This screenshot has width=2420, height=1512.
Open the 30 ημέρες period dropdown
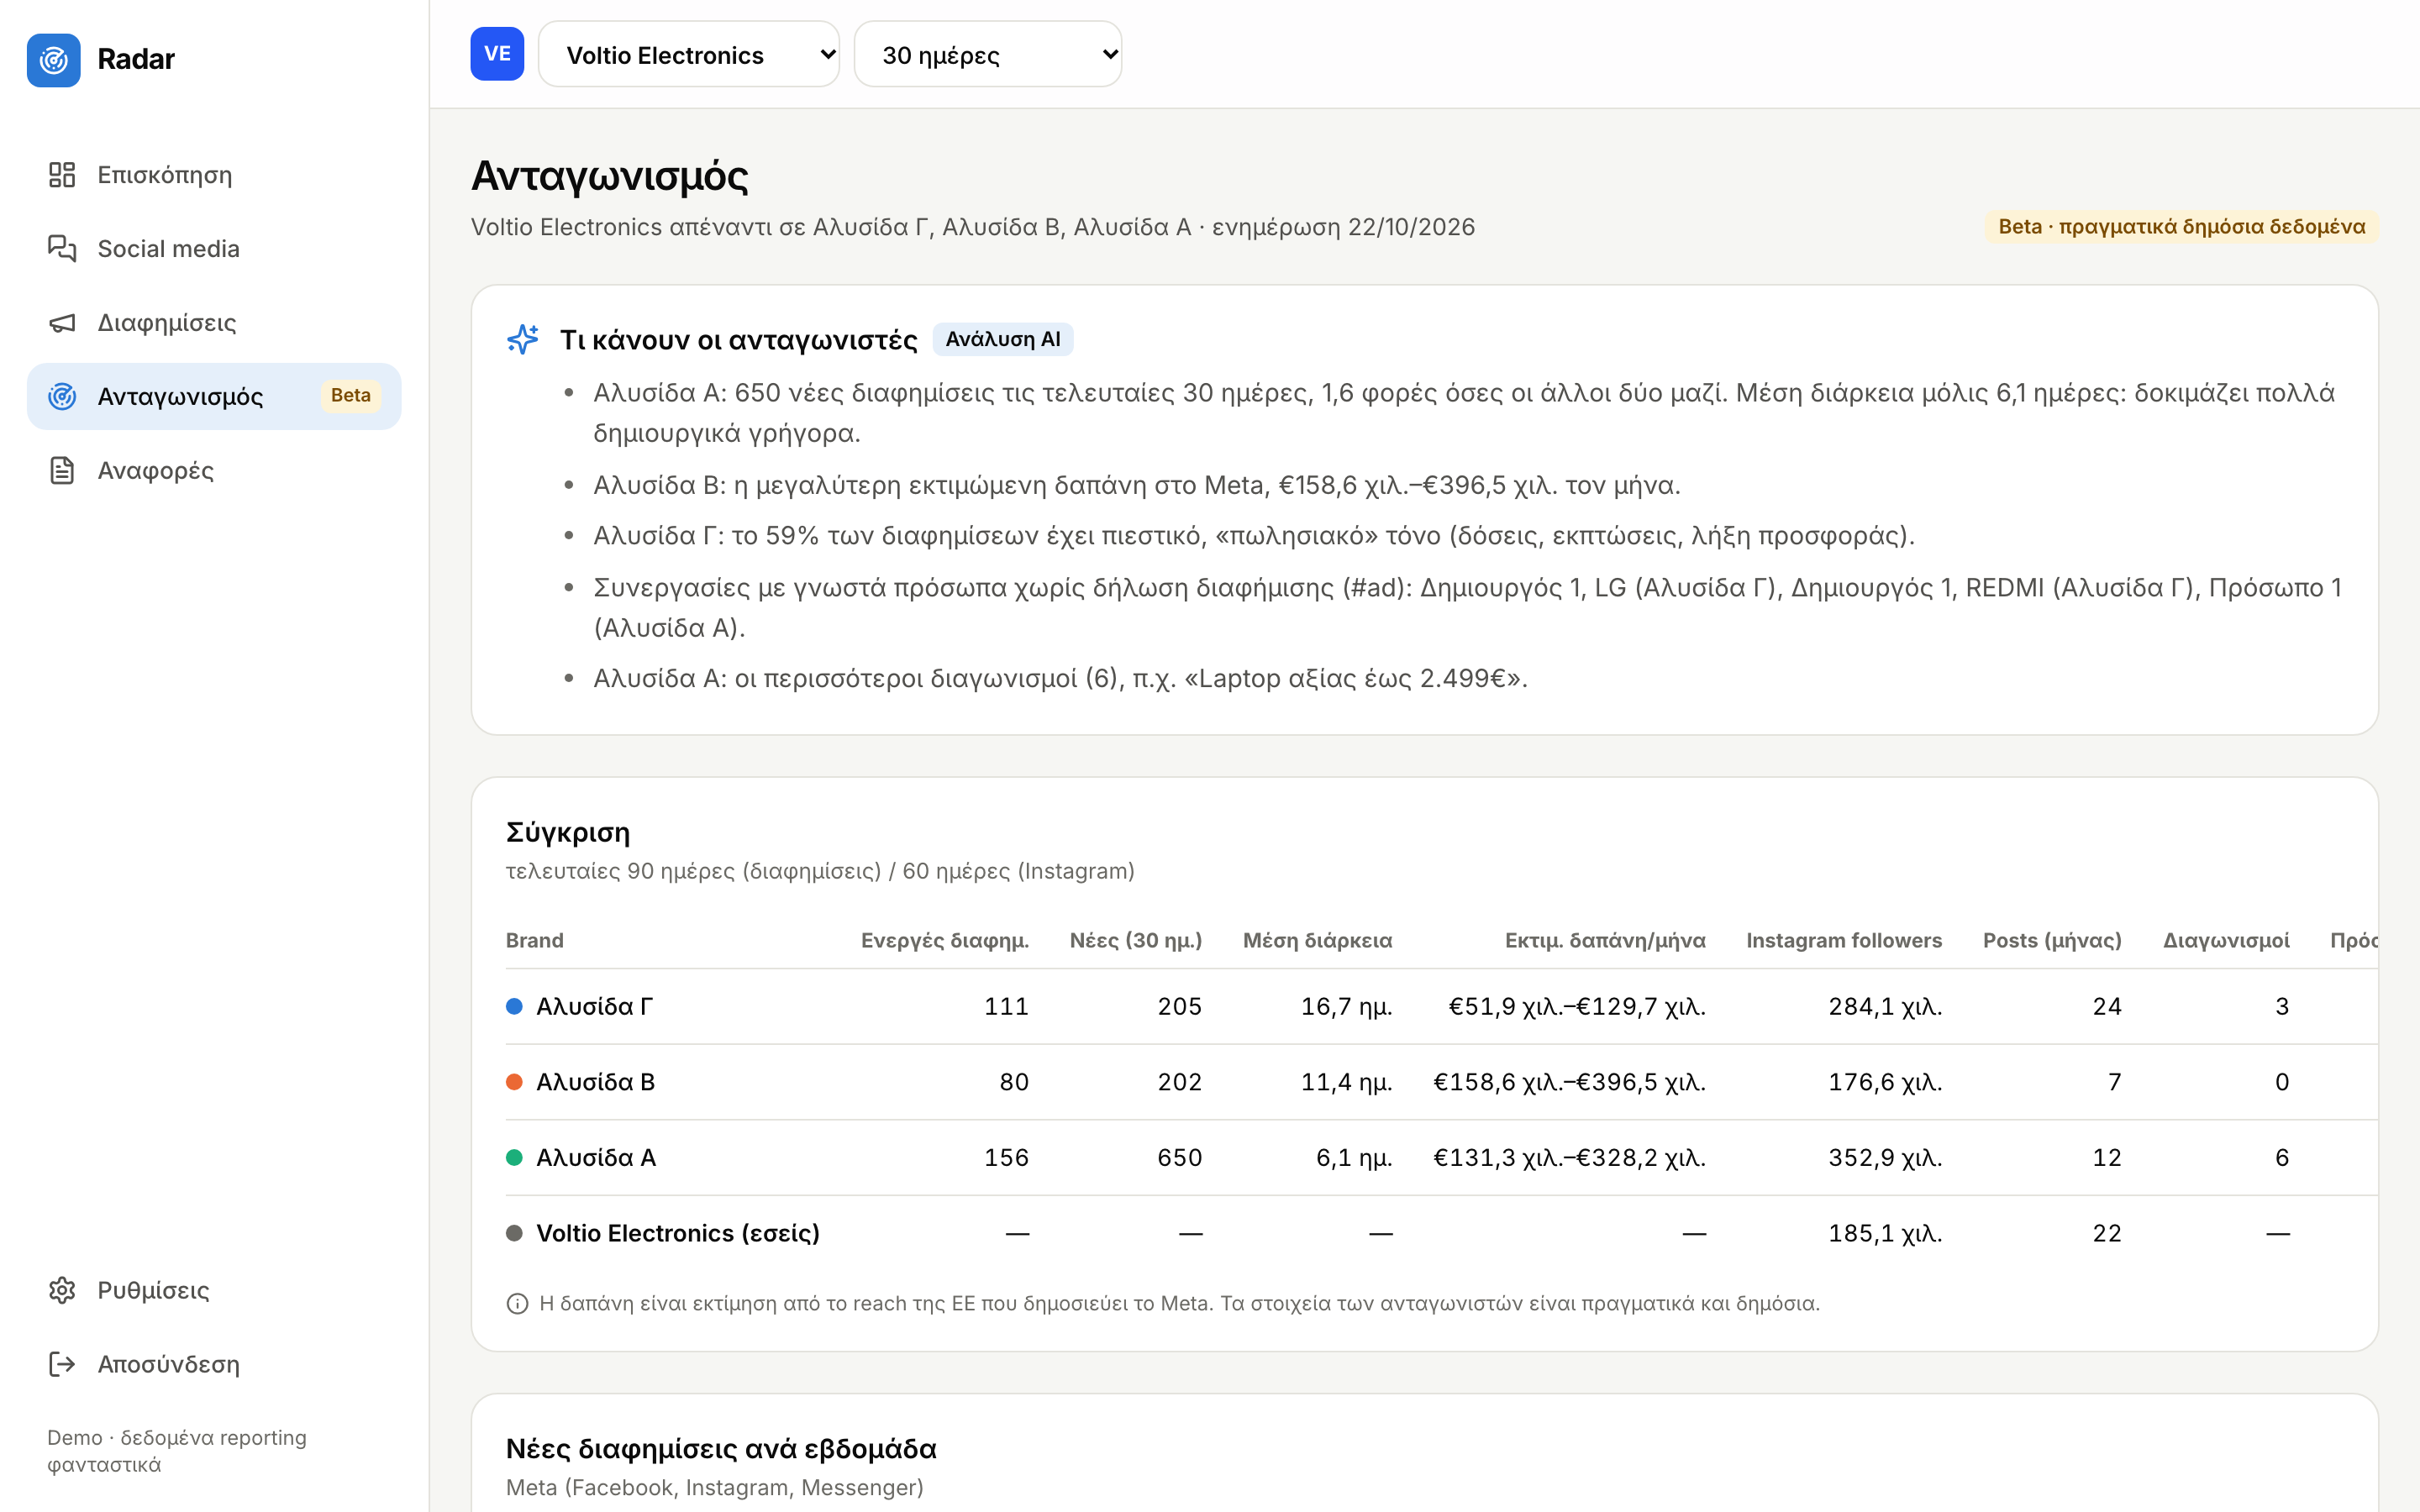point(988,54)
